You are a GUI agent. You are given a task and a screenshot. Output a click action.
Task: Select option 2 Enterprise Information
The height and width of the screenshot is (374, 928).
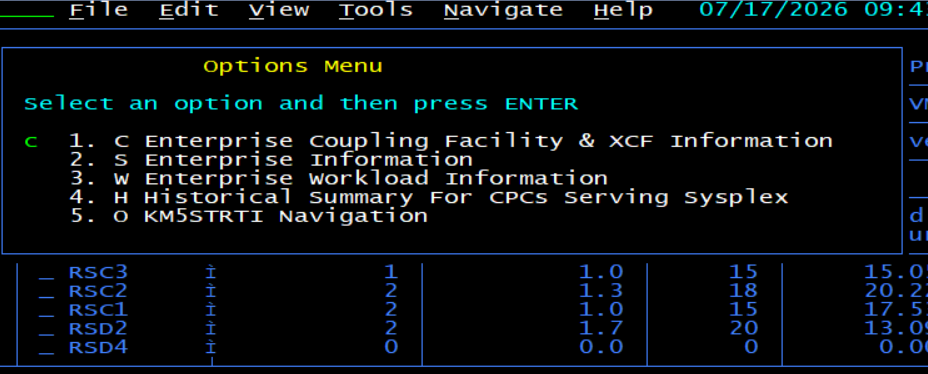(271, 160)
